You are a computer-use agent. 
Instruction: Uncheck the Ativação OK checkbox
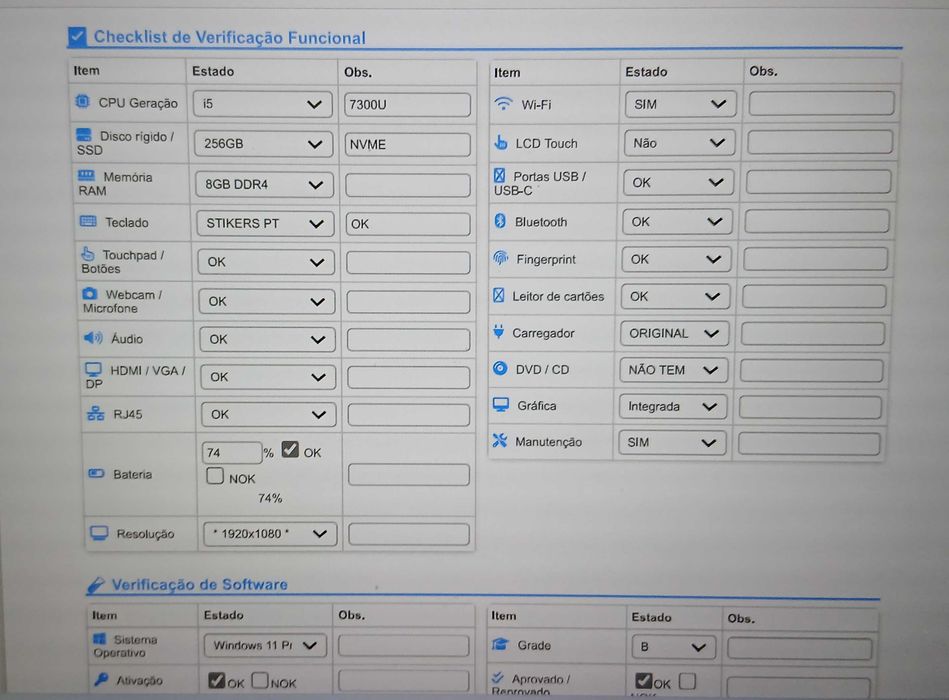coord(217,681)
